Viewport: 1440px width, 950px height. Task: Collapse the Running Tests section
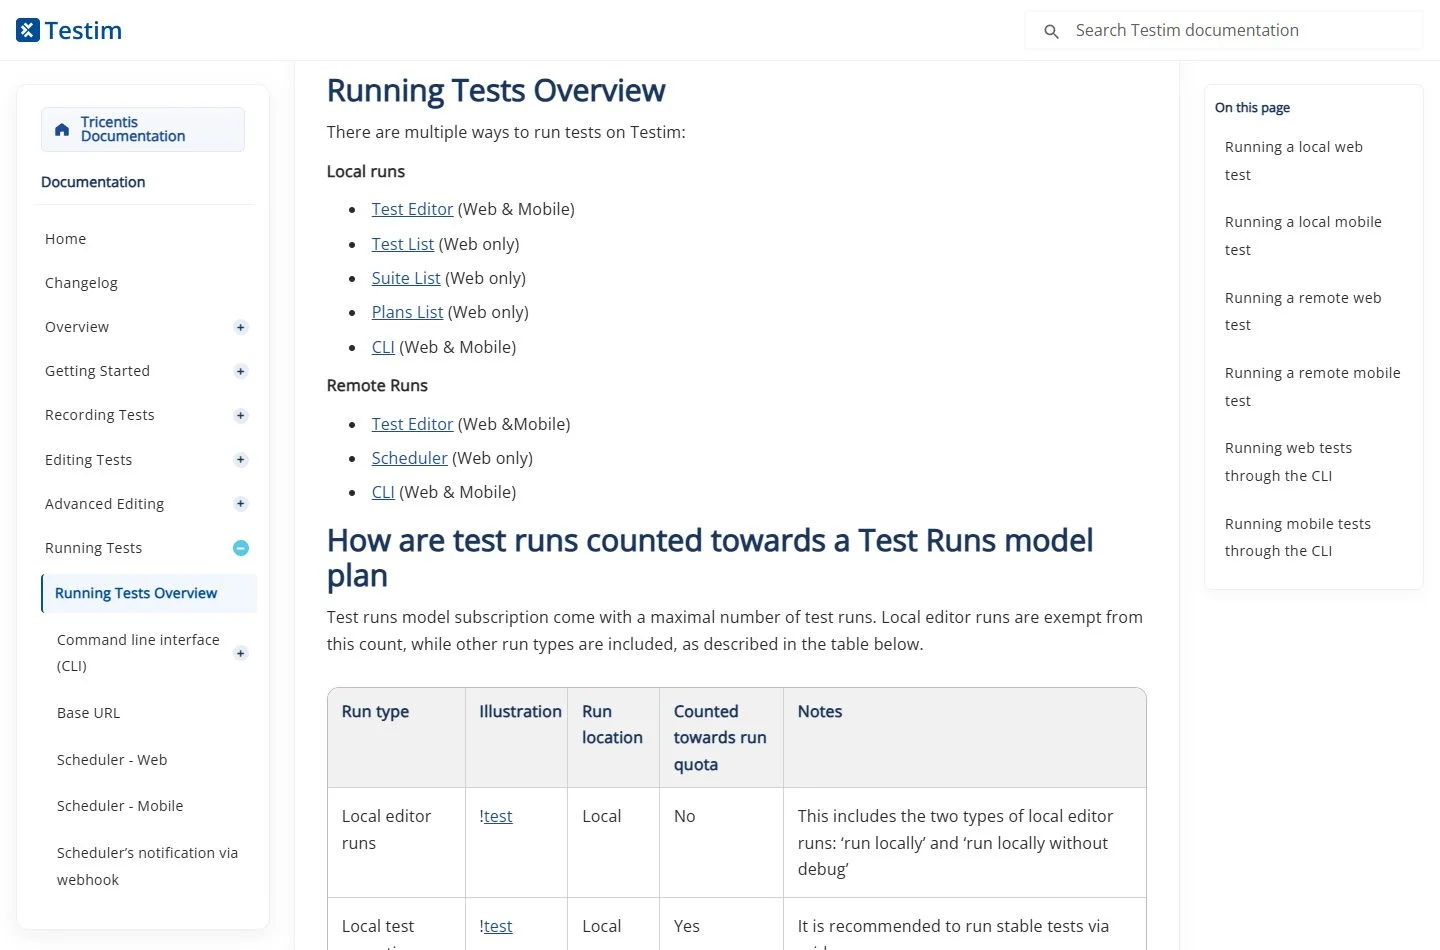coord(240,548)
